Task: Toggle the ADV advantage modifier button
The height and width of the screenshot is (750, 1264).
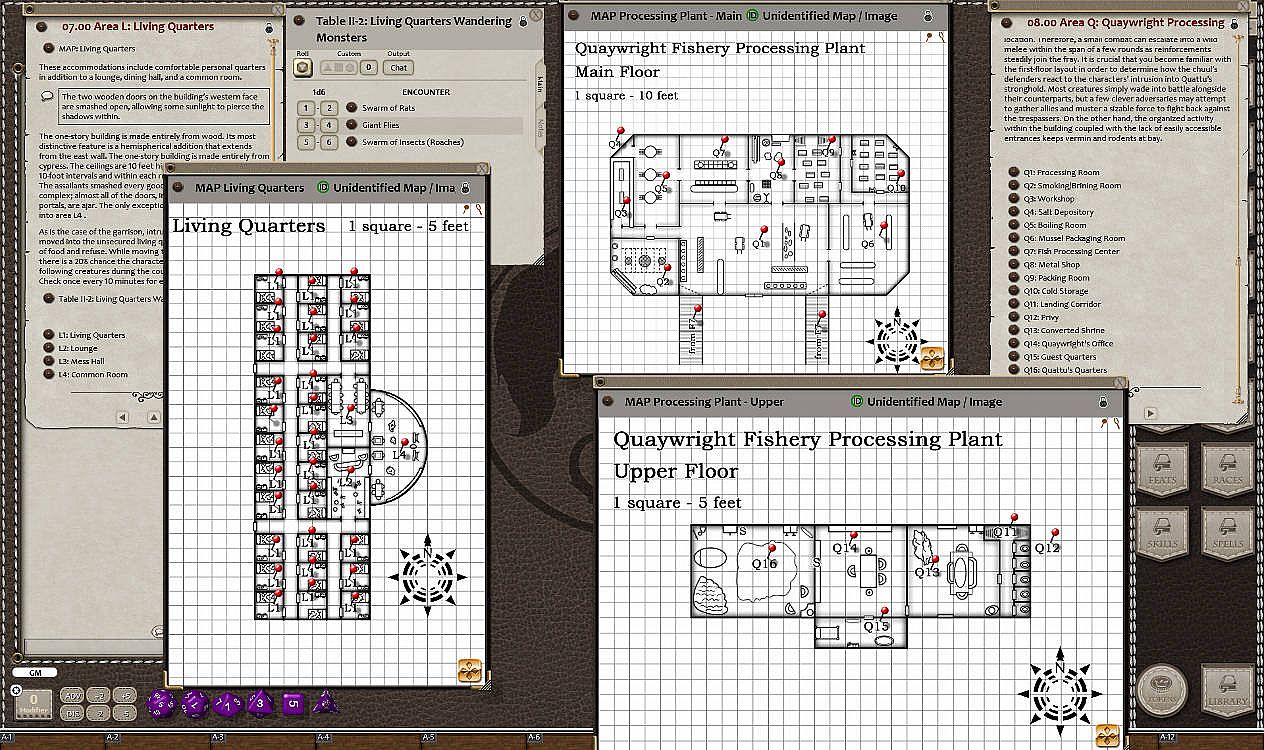Action: tap(72, 696)
